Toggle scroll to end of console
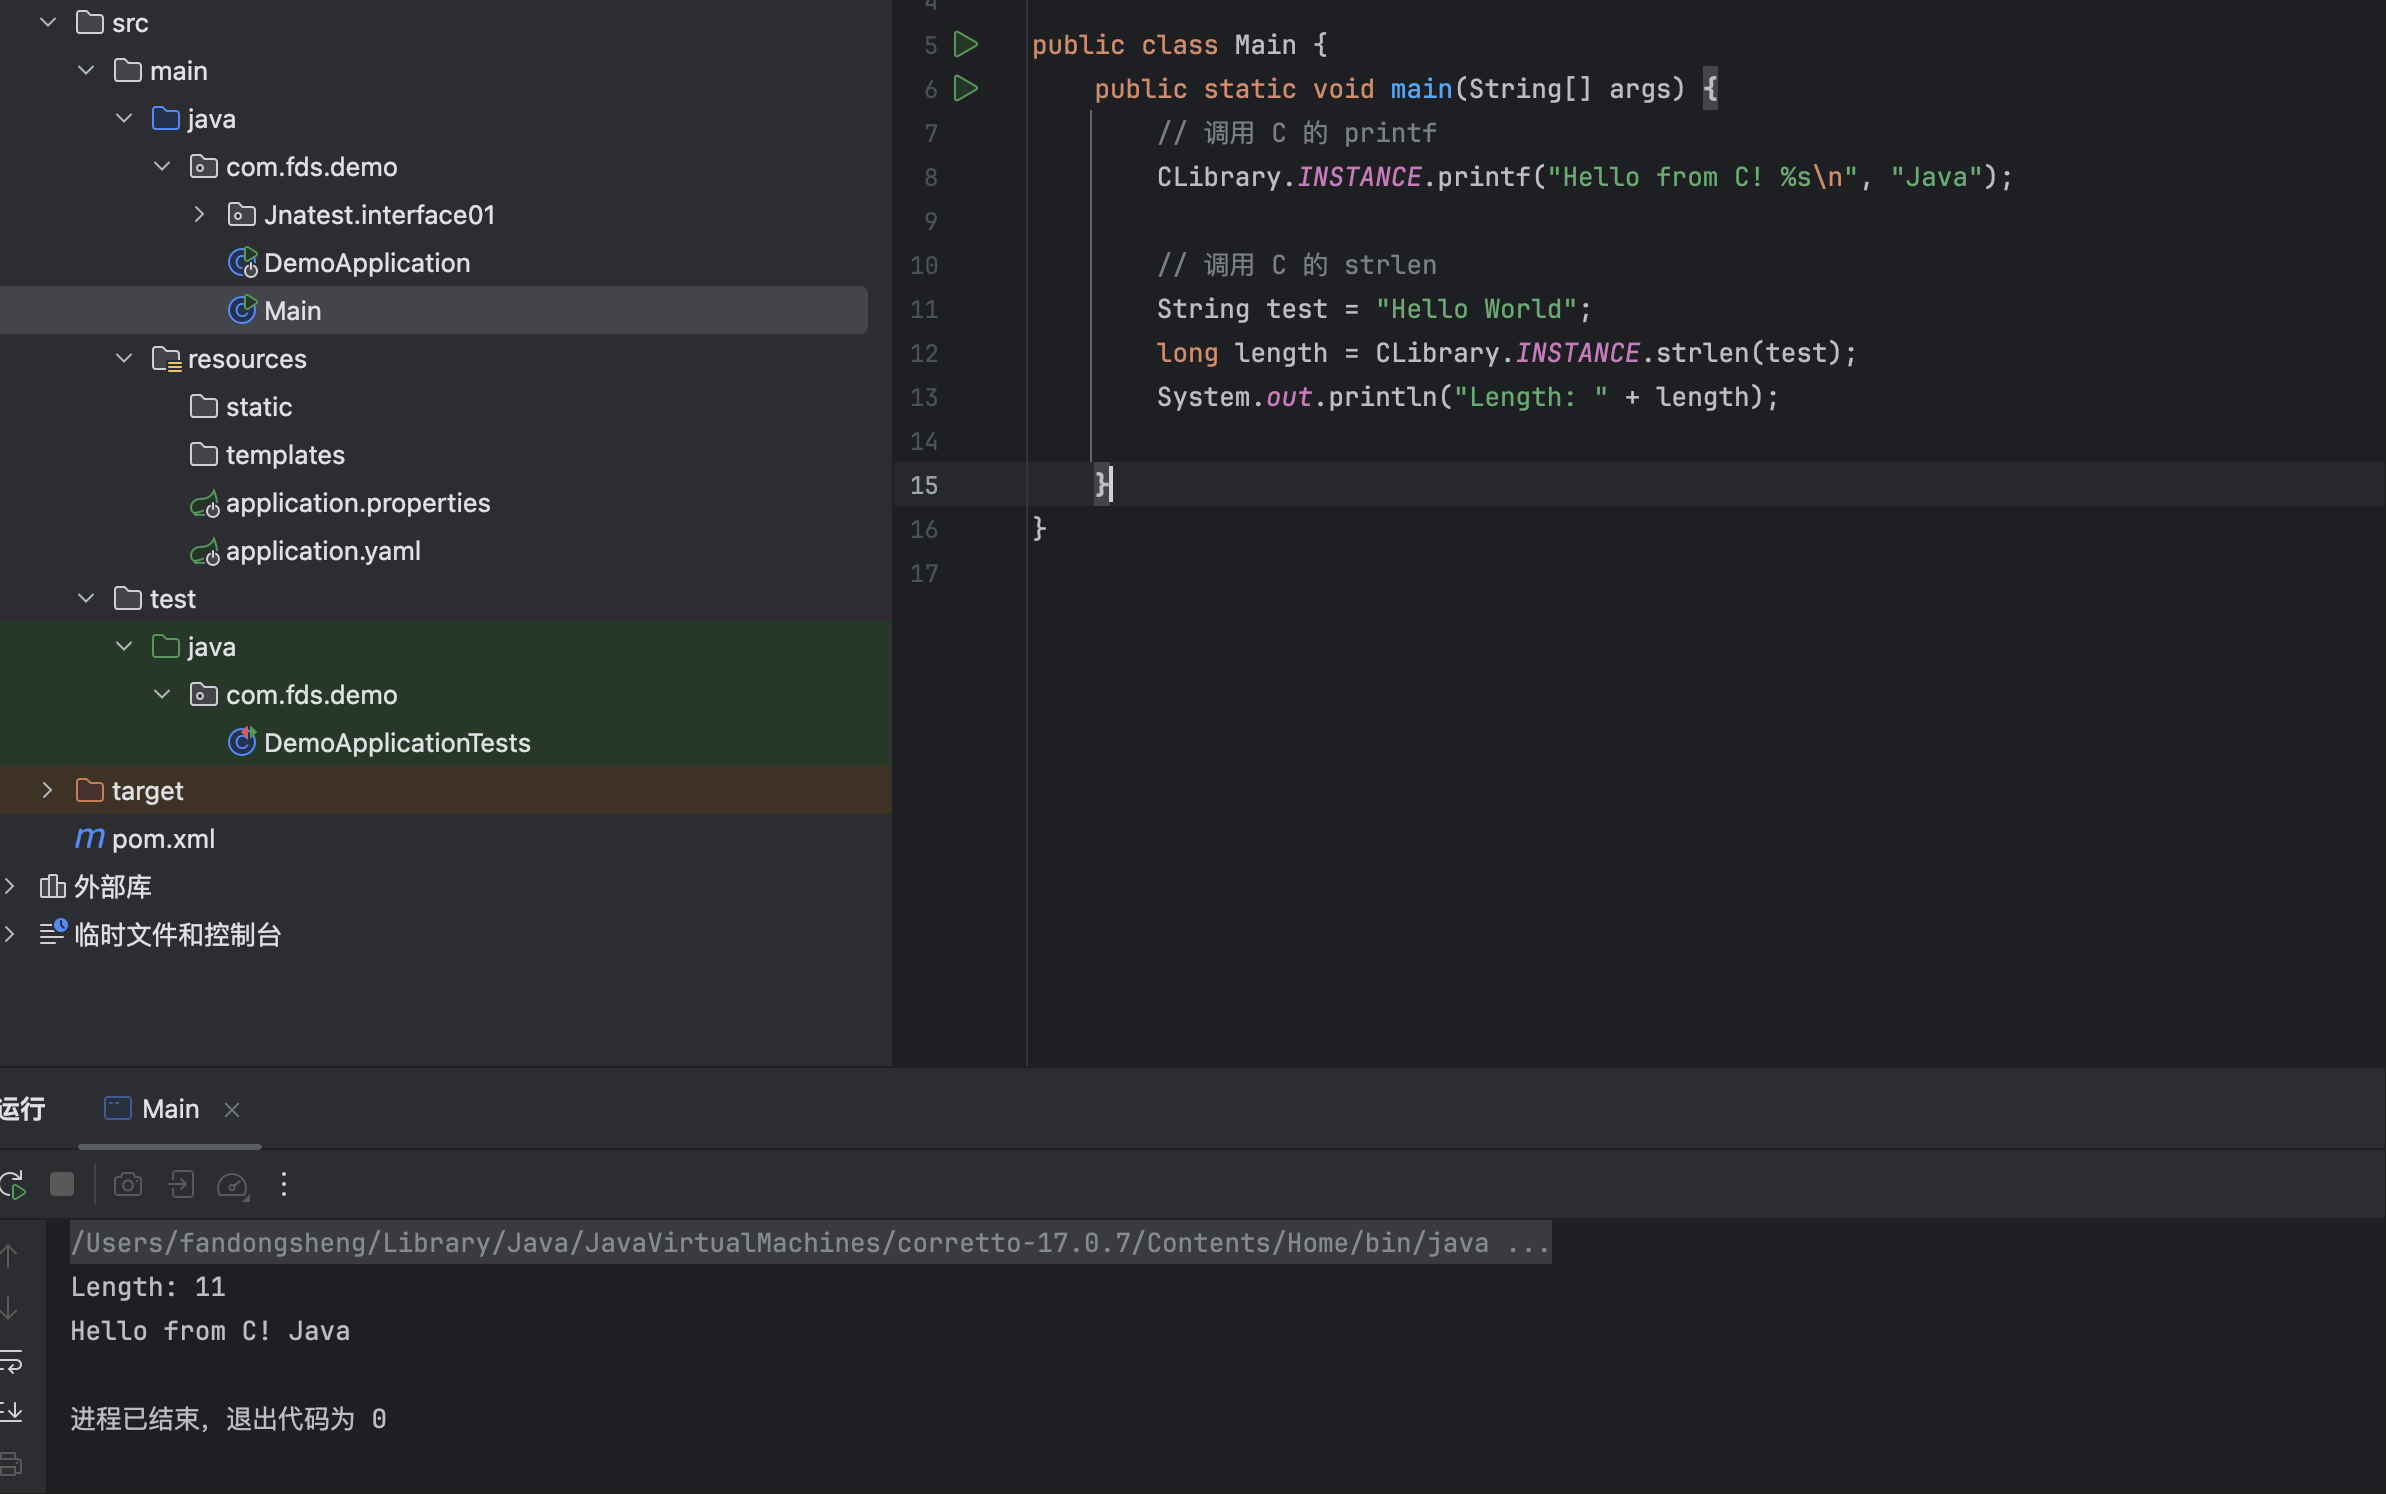2386x1494 pixels. click(12, 1411)
